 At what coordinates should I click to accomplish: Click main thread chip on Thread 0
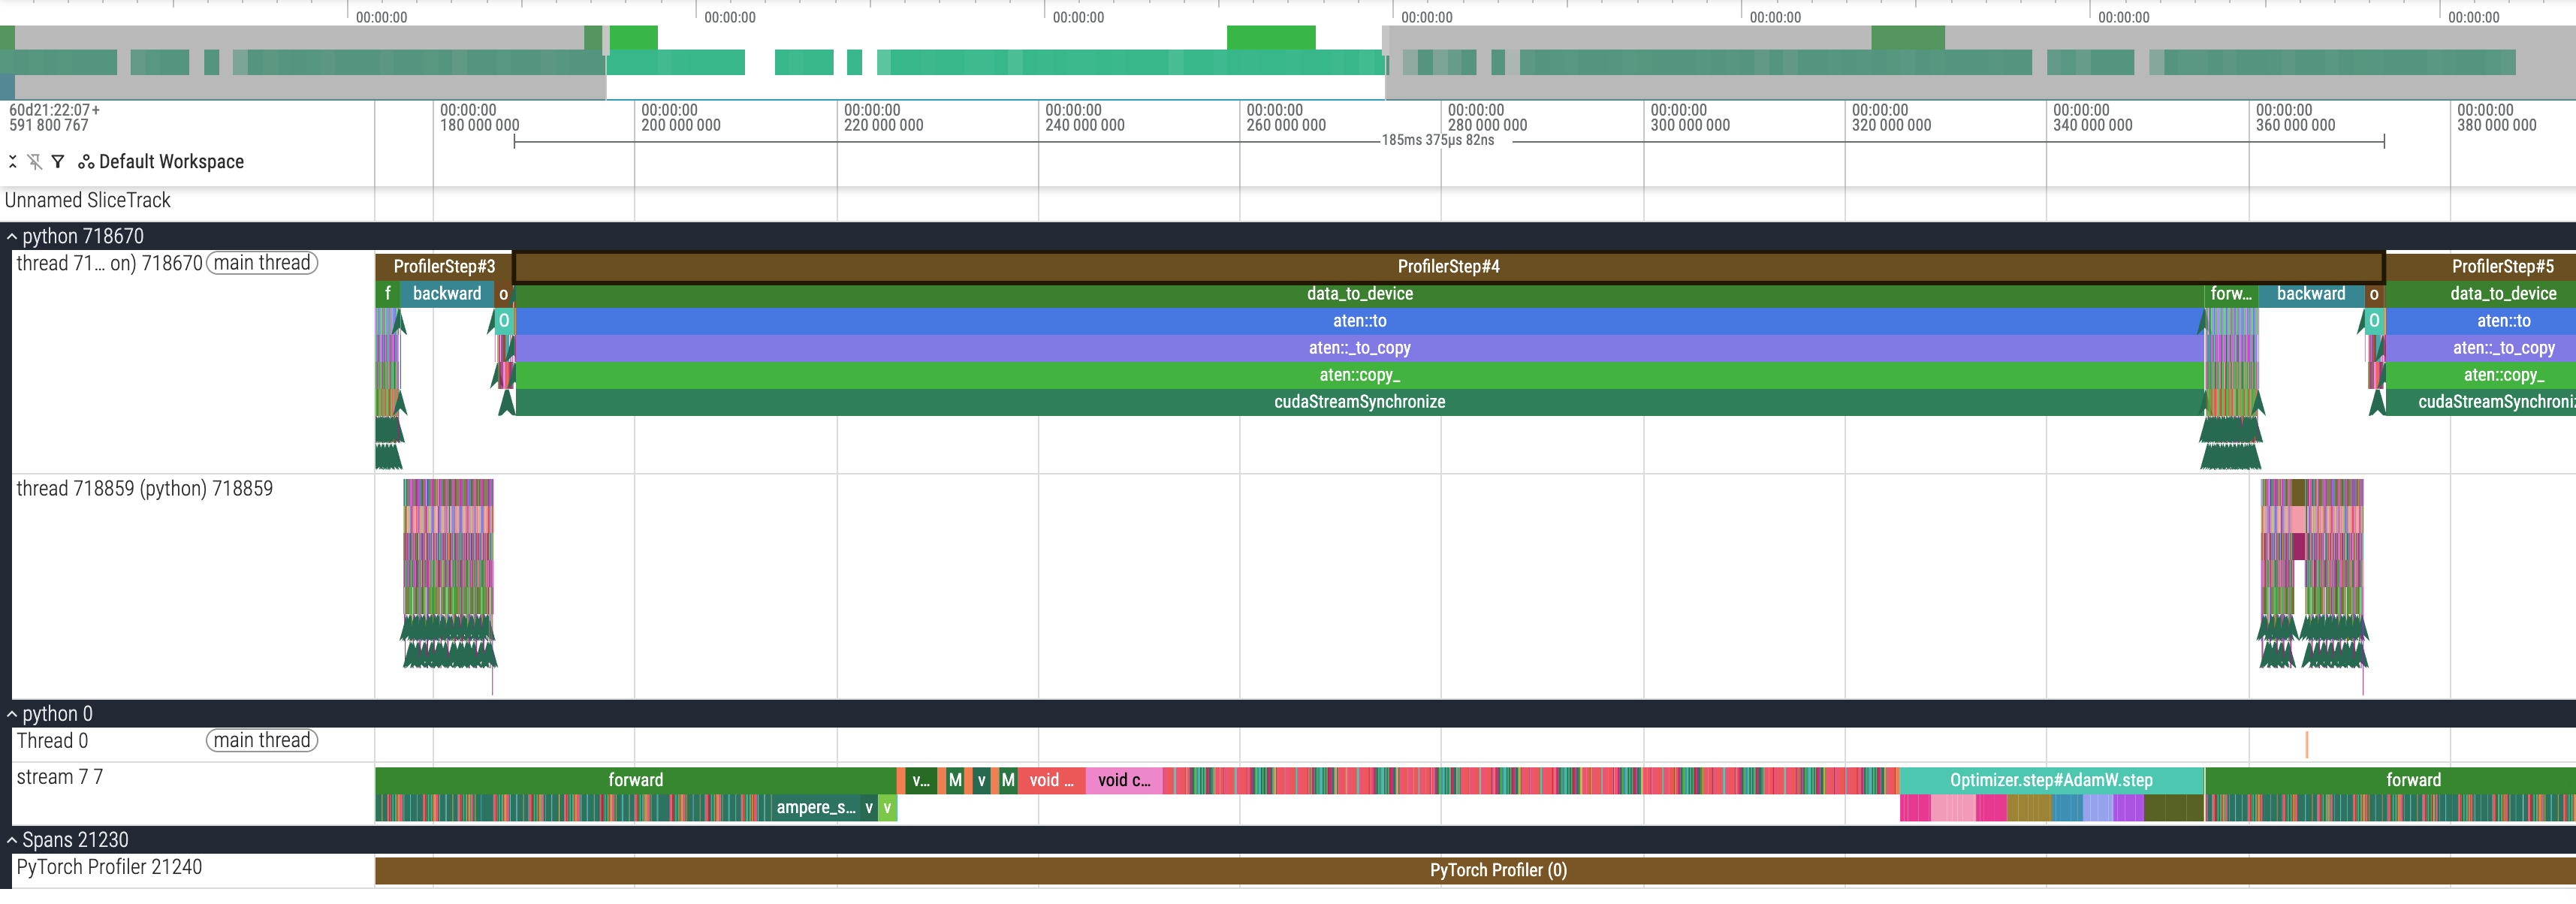click(262, 741)
